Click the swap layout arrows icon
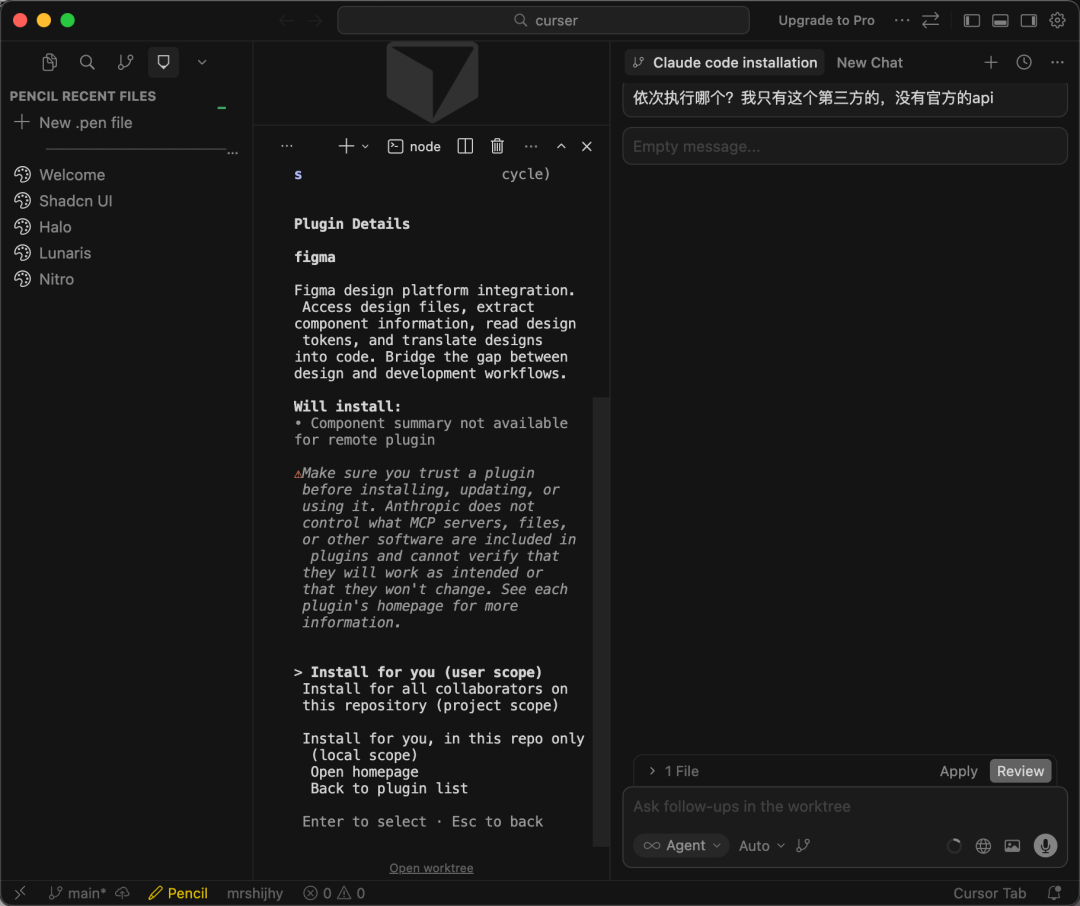The image size is (1080, 906). point(931,20)
